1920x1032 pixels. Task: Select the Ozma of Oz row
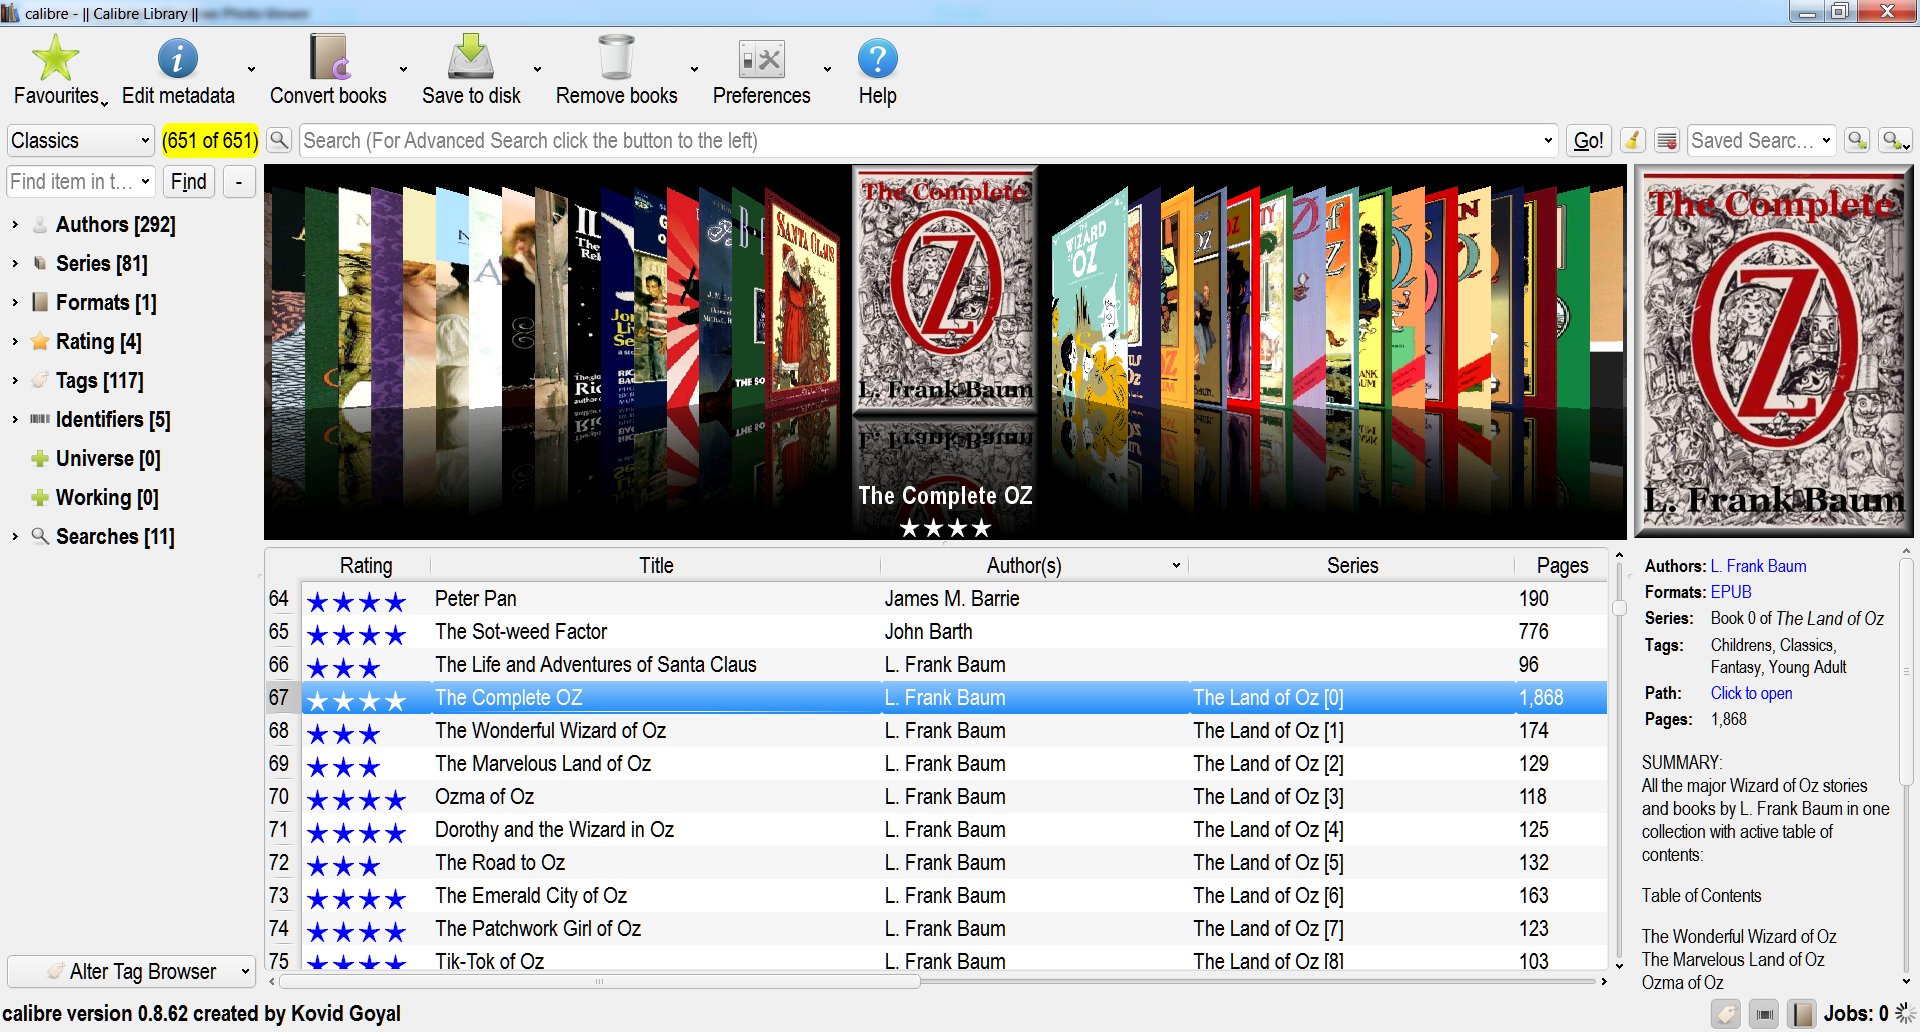point(936,797)
